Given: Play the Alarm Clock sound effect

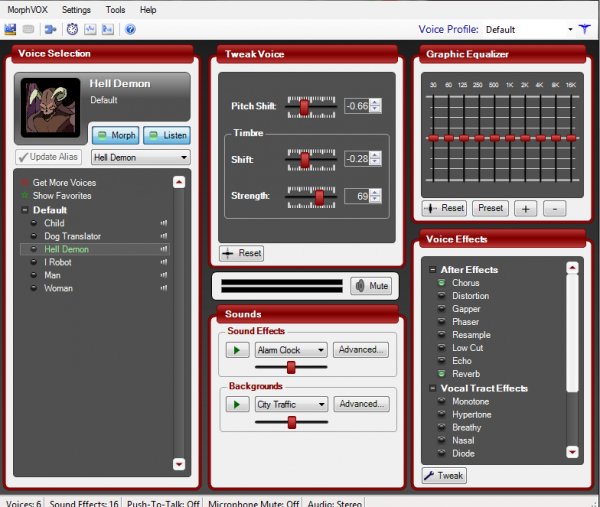Looking at the screenshot, I should point(238,350).
